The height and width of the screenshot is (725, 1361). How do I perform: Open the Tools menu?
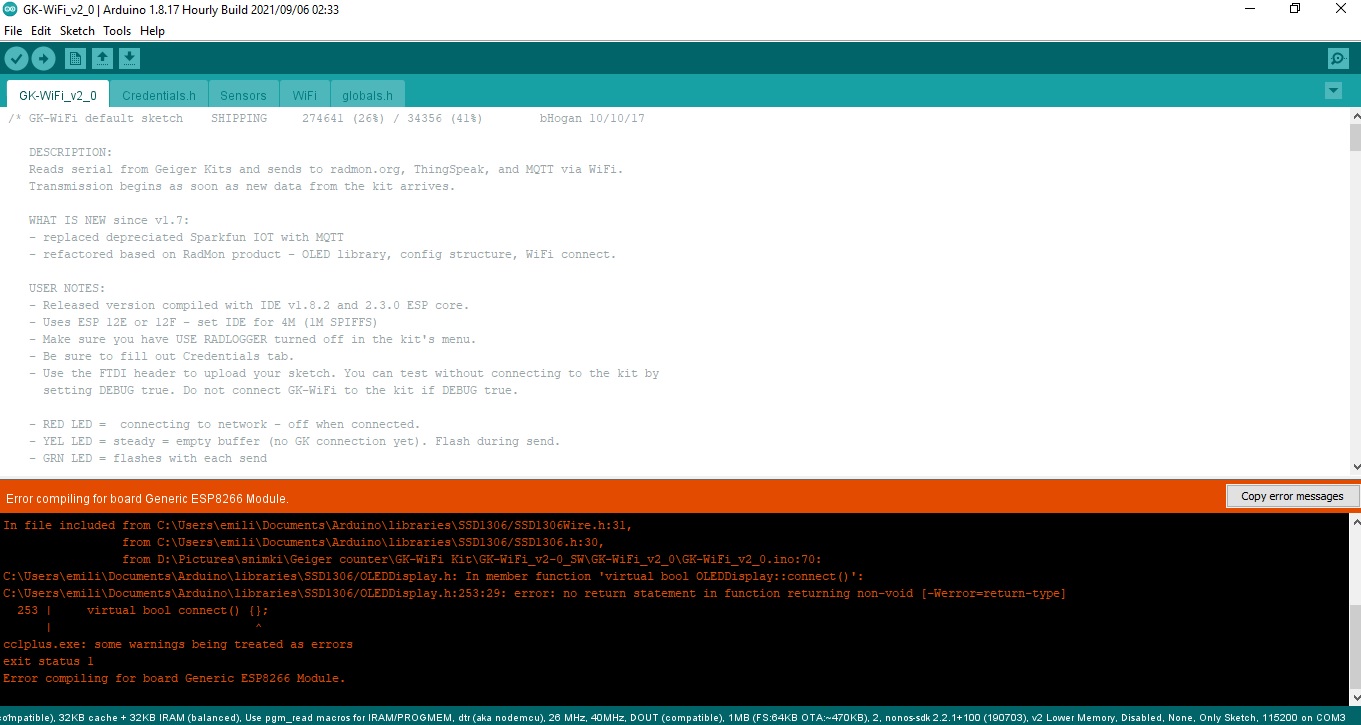pos(117,31)
